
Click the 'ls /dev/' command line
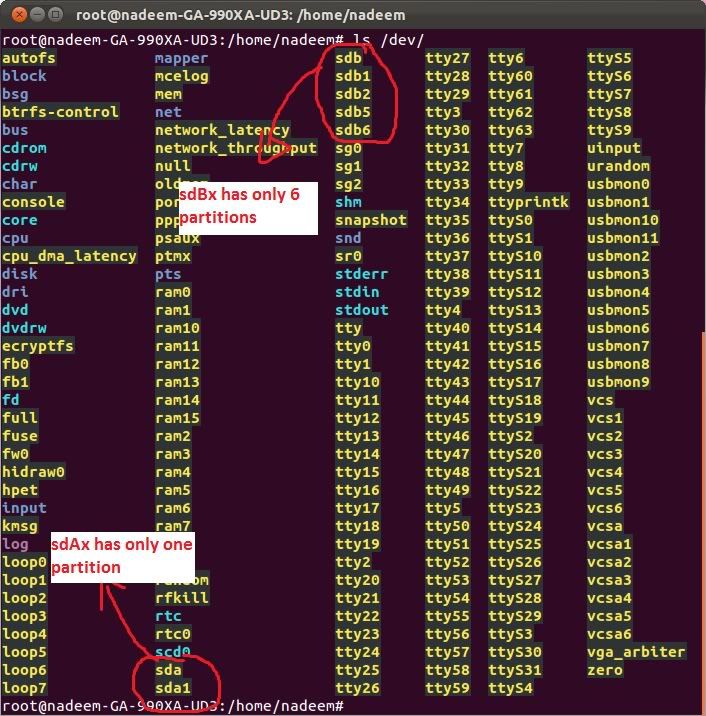[213, 40]
